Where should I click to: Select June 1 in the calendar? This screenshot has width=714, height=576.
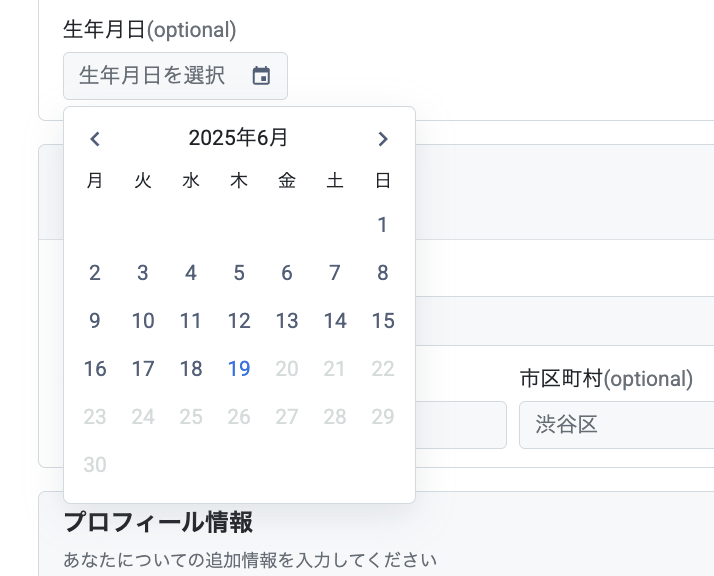point(382,224)
